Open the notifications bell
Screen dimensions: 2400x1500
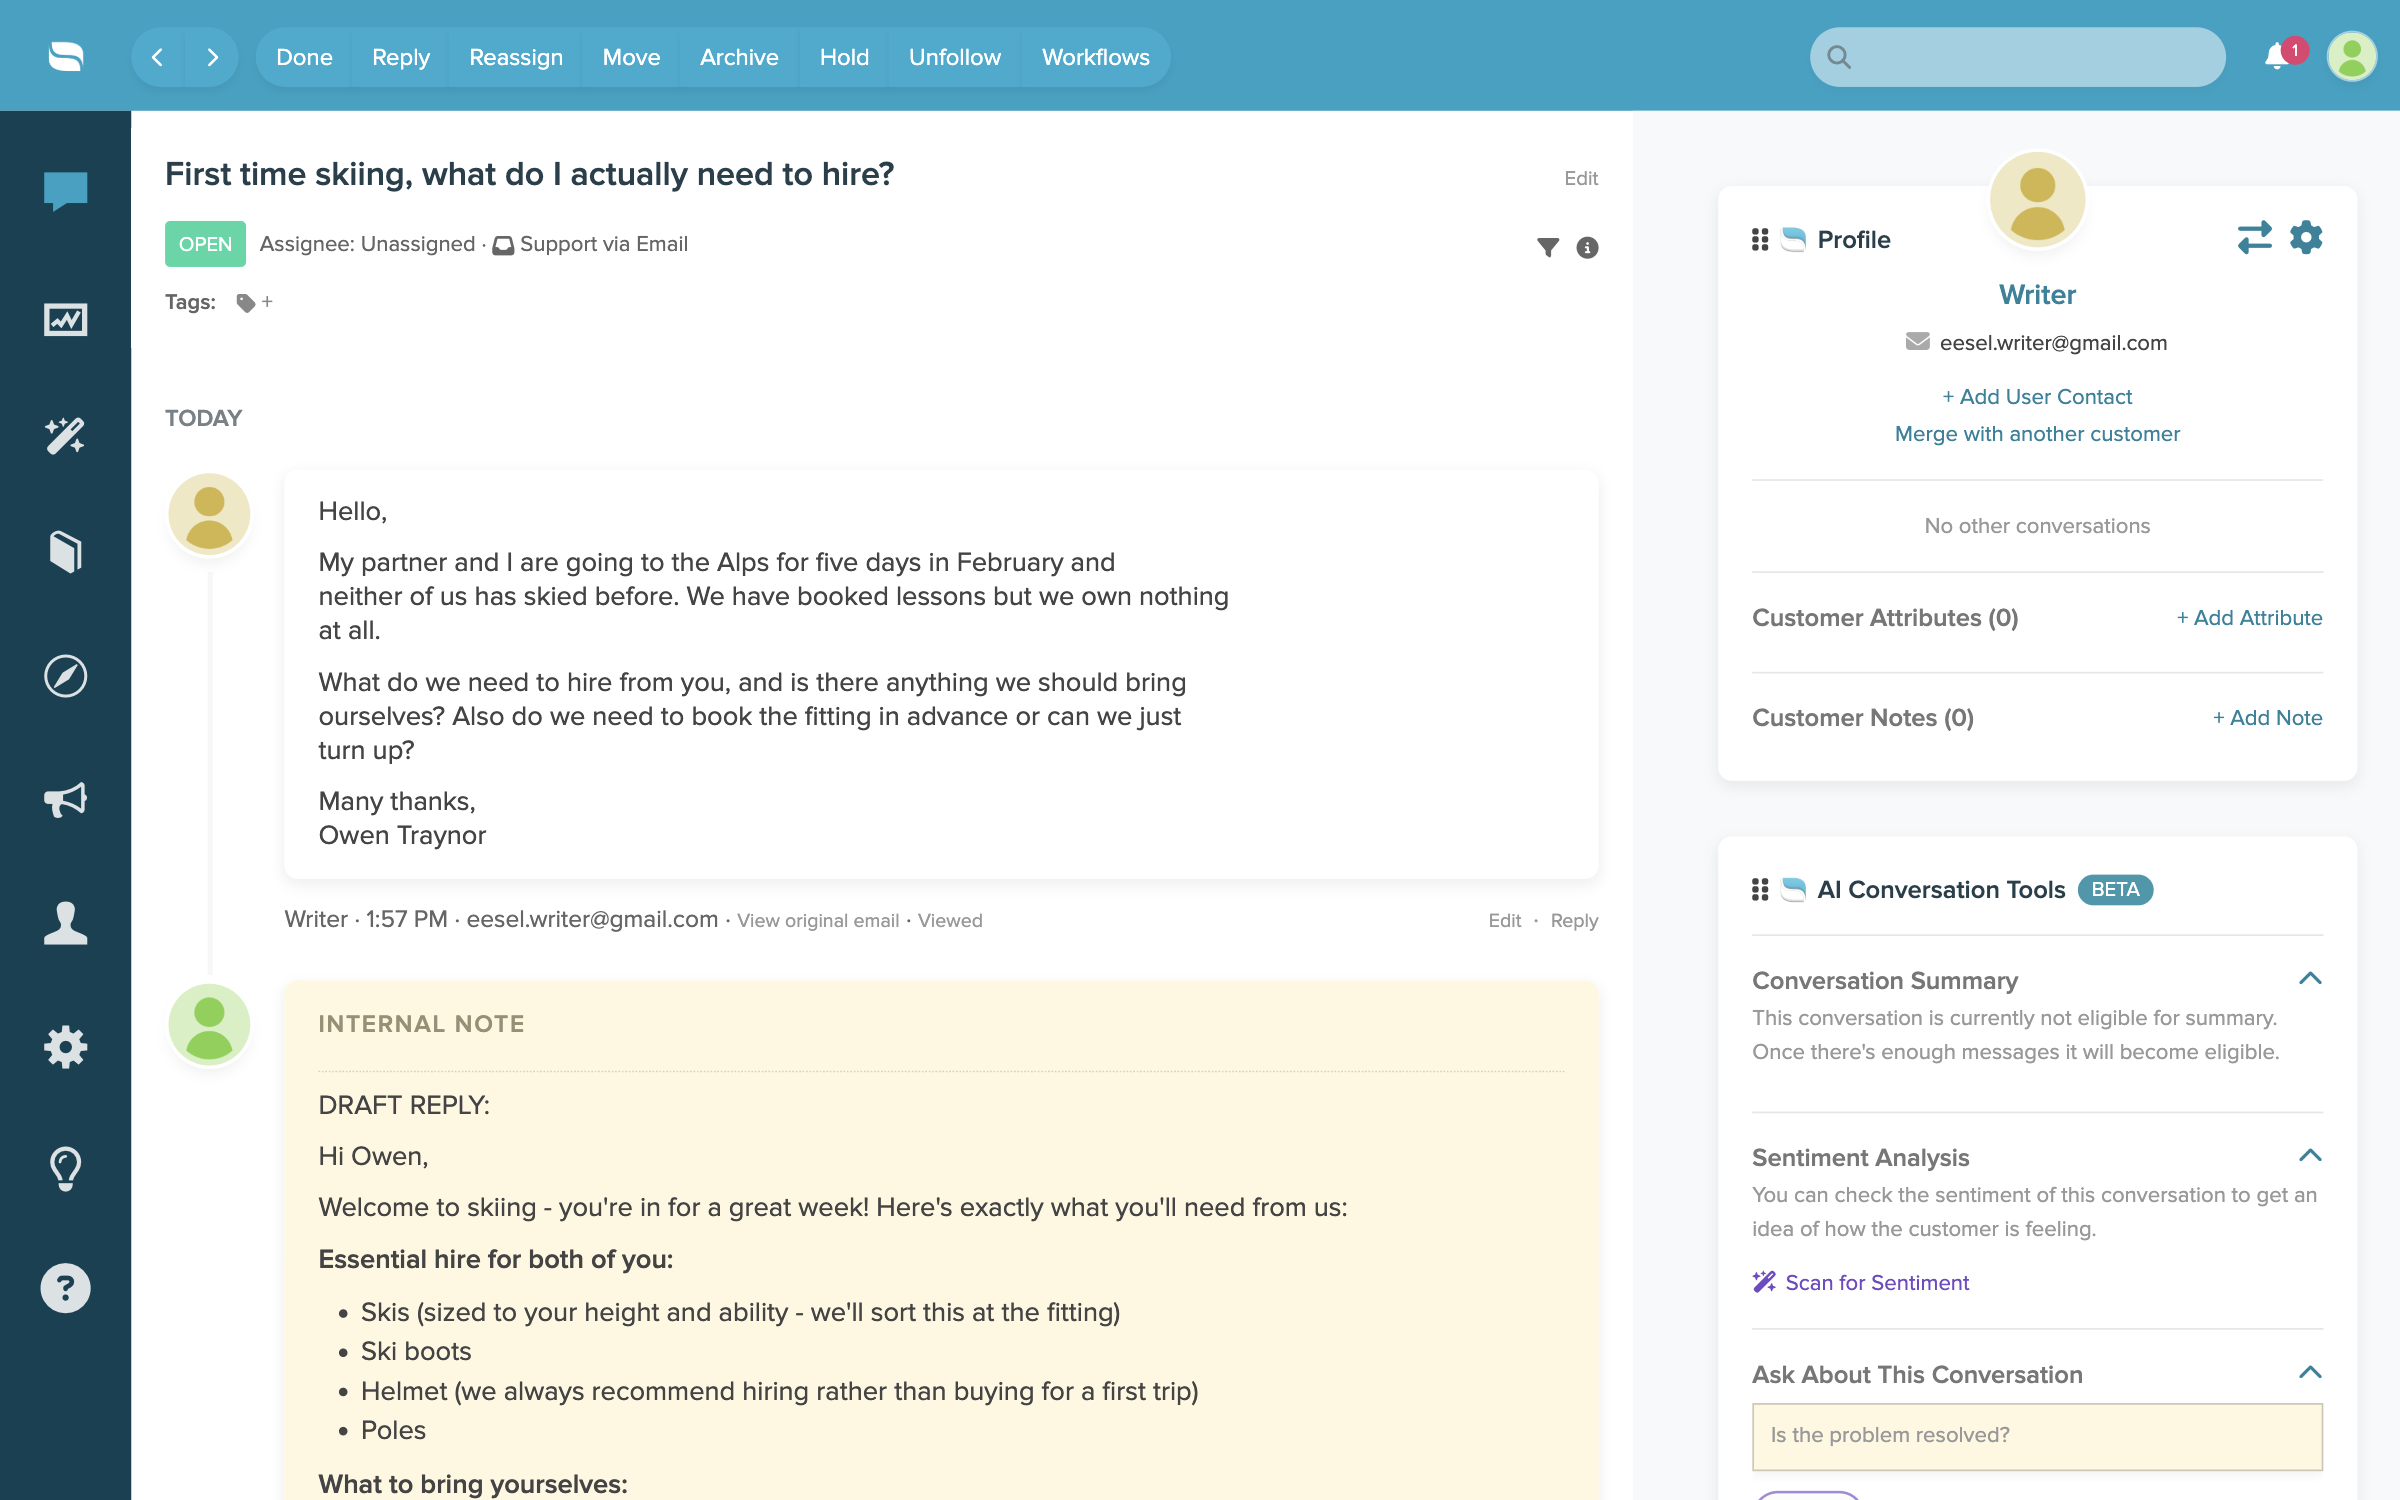coord(2277,56)
